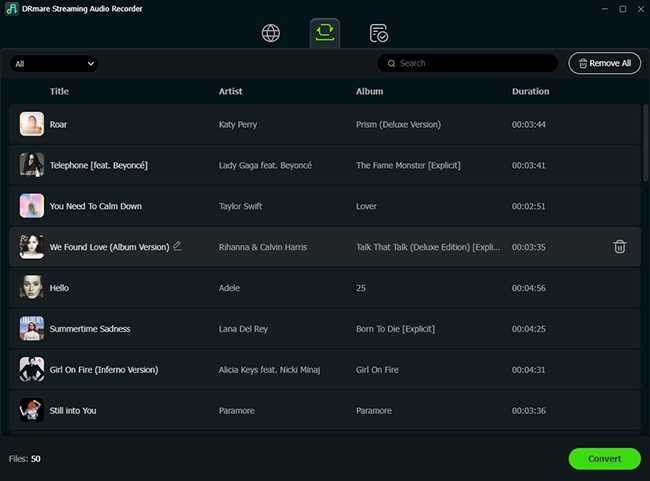
Task: Start conversion with the Convert button
Action: point(604,459)
